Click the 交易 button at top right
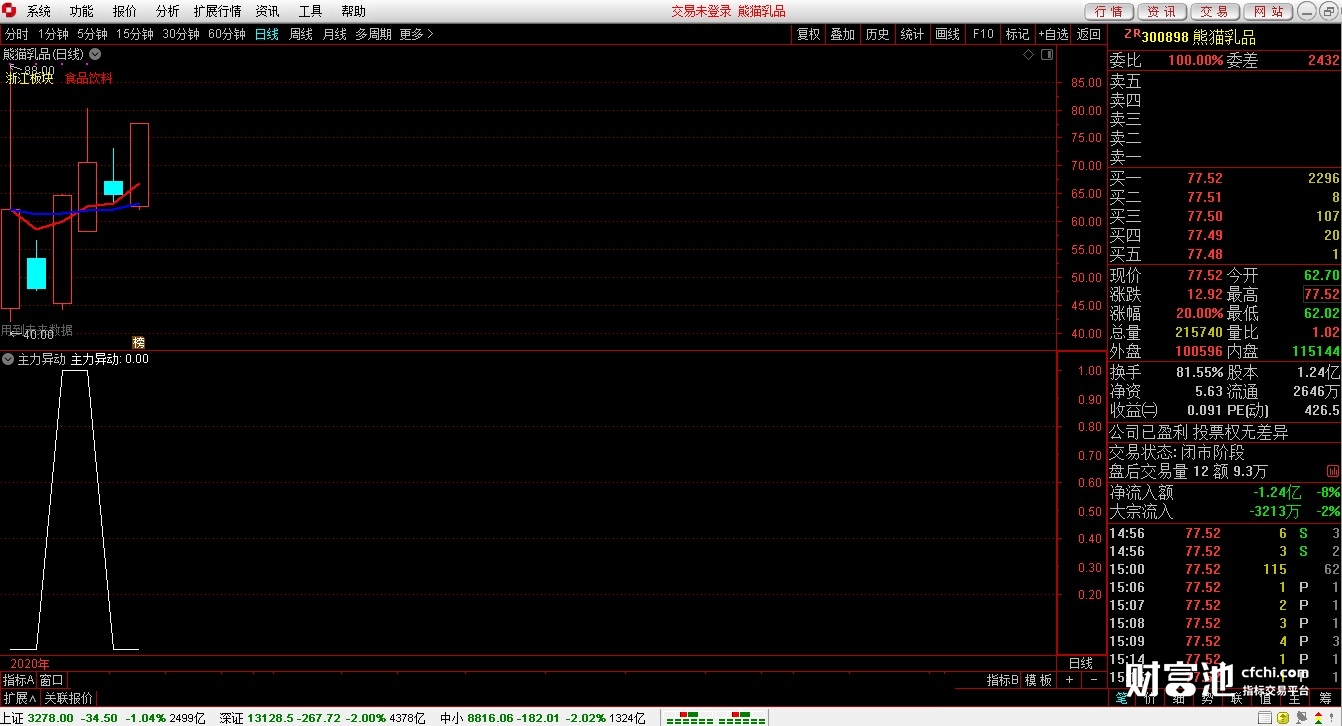Image resolution: width=1342 pixels, height=726 pixels. tap(1215, 11)
